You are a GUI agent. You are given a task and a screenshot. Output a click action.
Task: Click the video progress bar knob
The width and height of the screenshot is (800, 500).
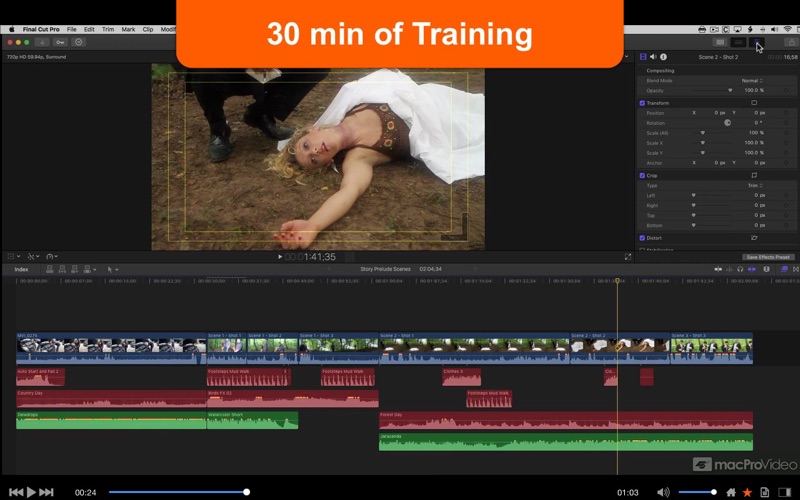[246, 492]
